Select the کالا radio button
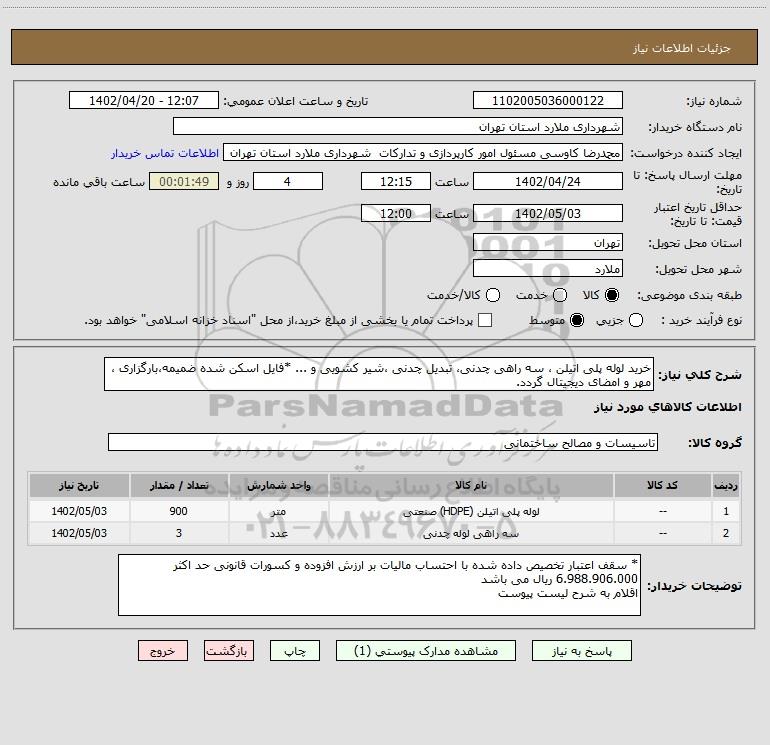 pyautogui.click(x=612, y=295)
